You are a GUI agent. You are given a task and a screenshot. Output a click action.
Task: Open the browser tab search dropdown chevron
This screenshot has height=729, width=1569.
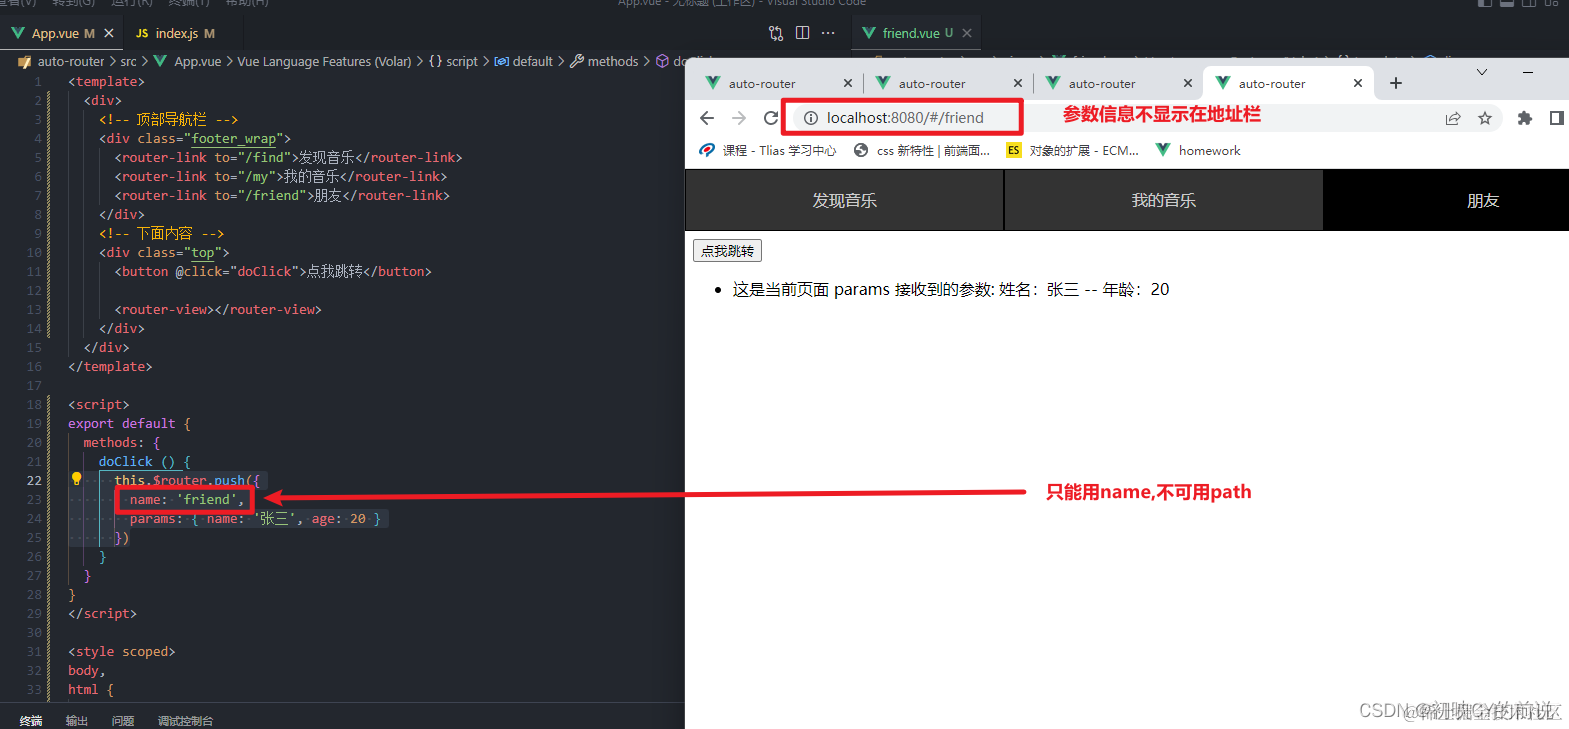click(x=1482, y=72)
